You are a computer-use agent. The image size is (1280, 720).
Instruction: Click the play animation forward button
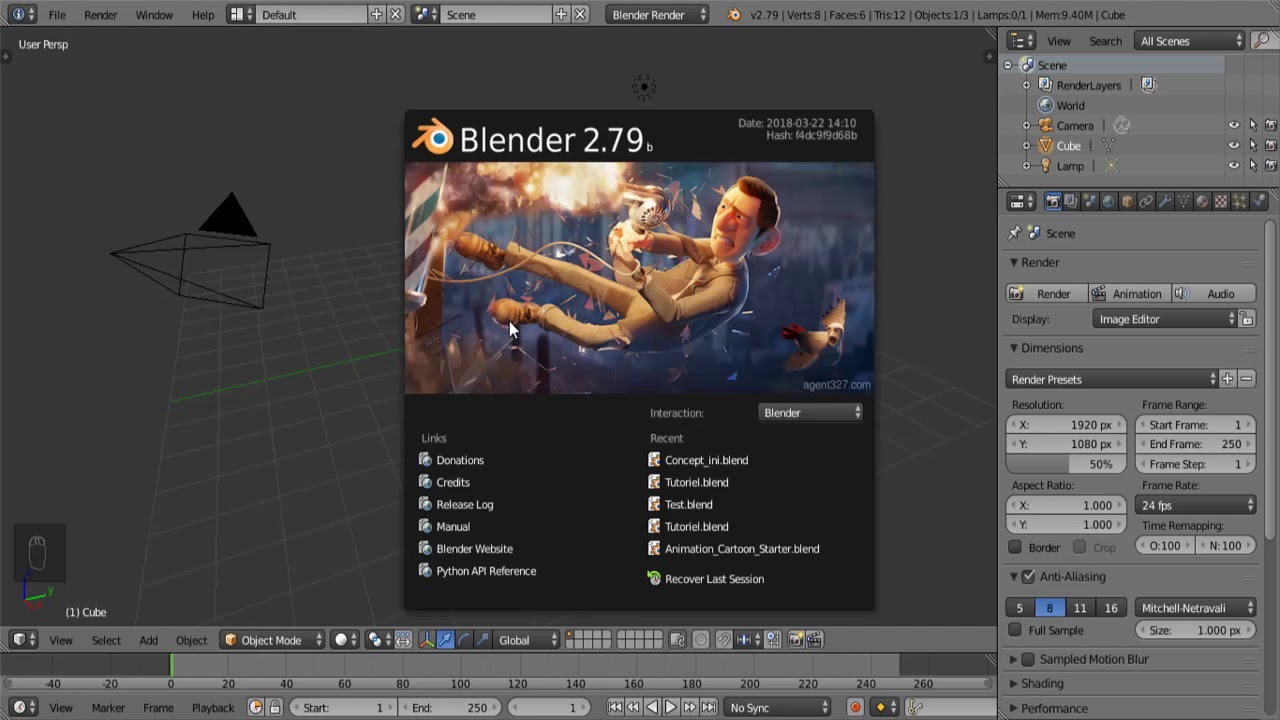[671, 707]
